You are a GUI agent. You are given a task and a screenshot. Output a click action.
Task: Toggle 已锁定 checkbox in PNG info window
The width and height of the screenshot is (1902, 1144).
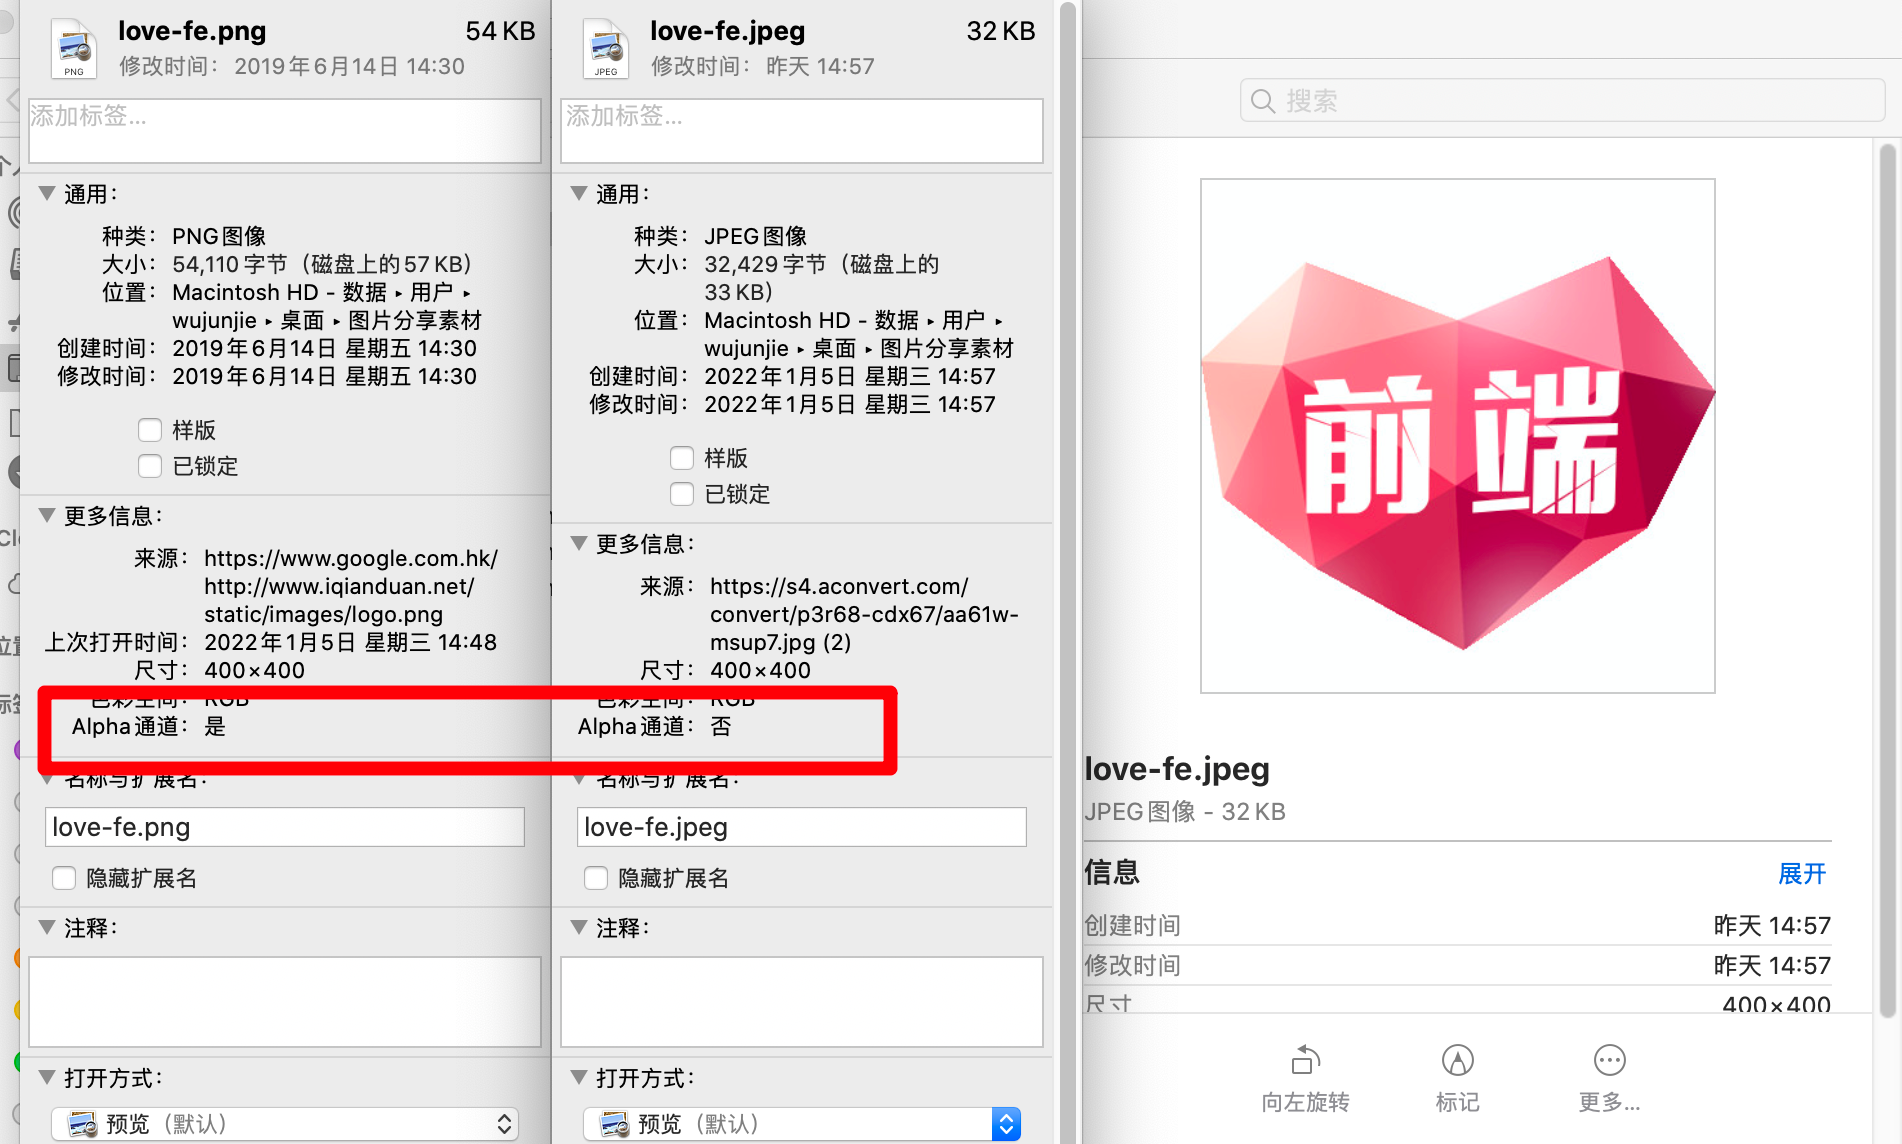(150, 466)
